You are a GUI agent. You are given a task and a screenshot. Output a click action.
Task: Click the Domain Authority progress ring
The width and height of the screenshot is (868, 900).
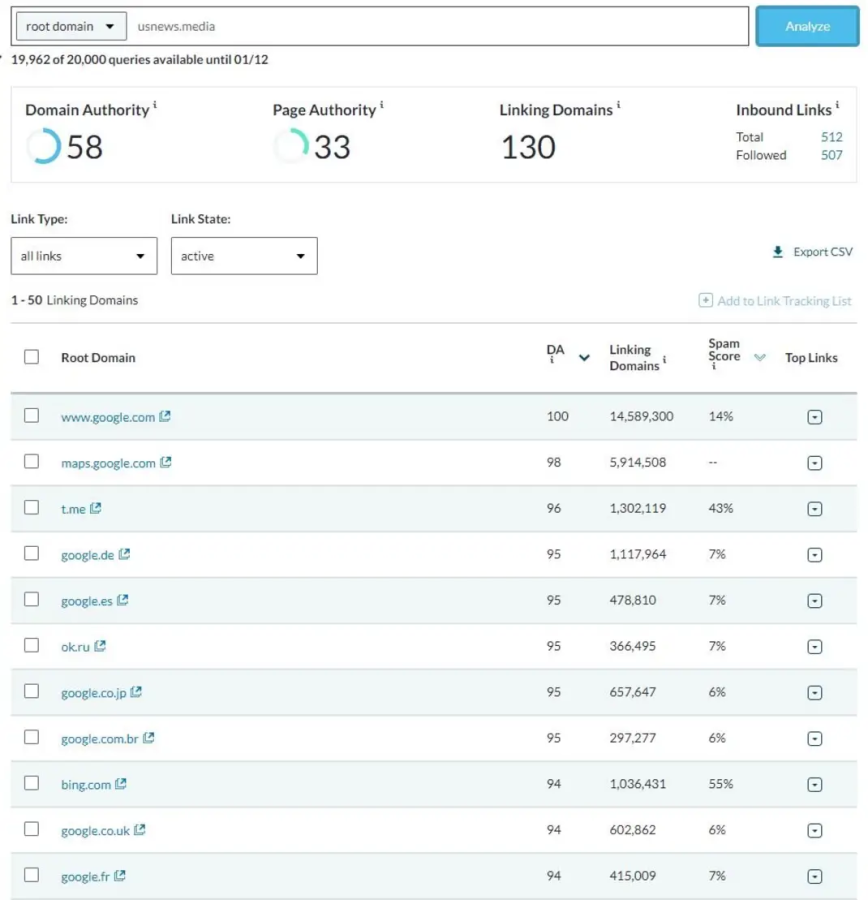pos(43,146)
